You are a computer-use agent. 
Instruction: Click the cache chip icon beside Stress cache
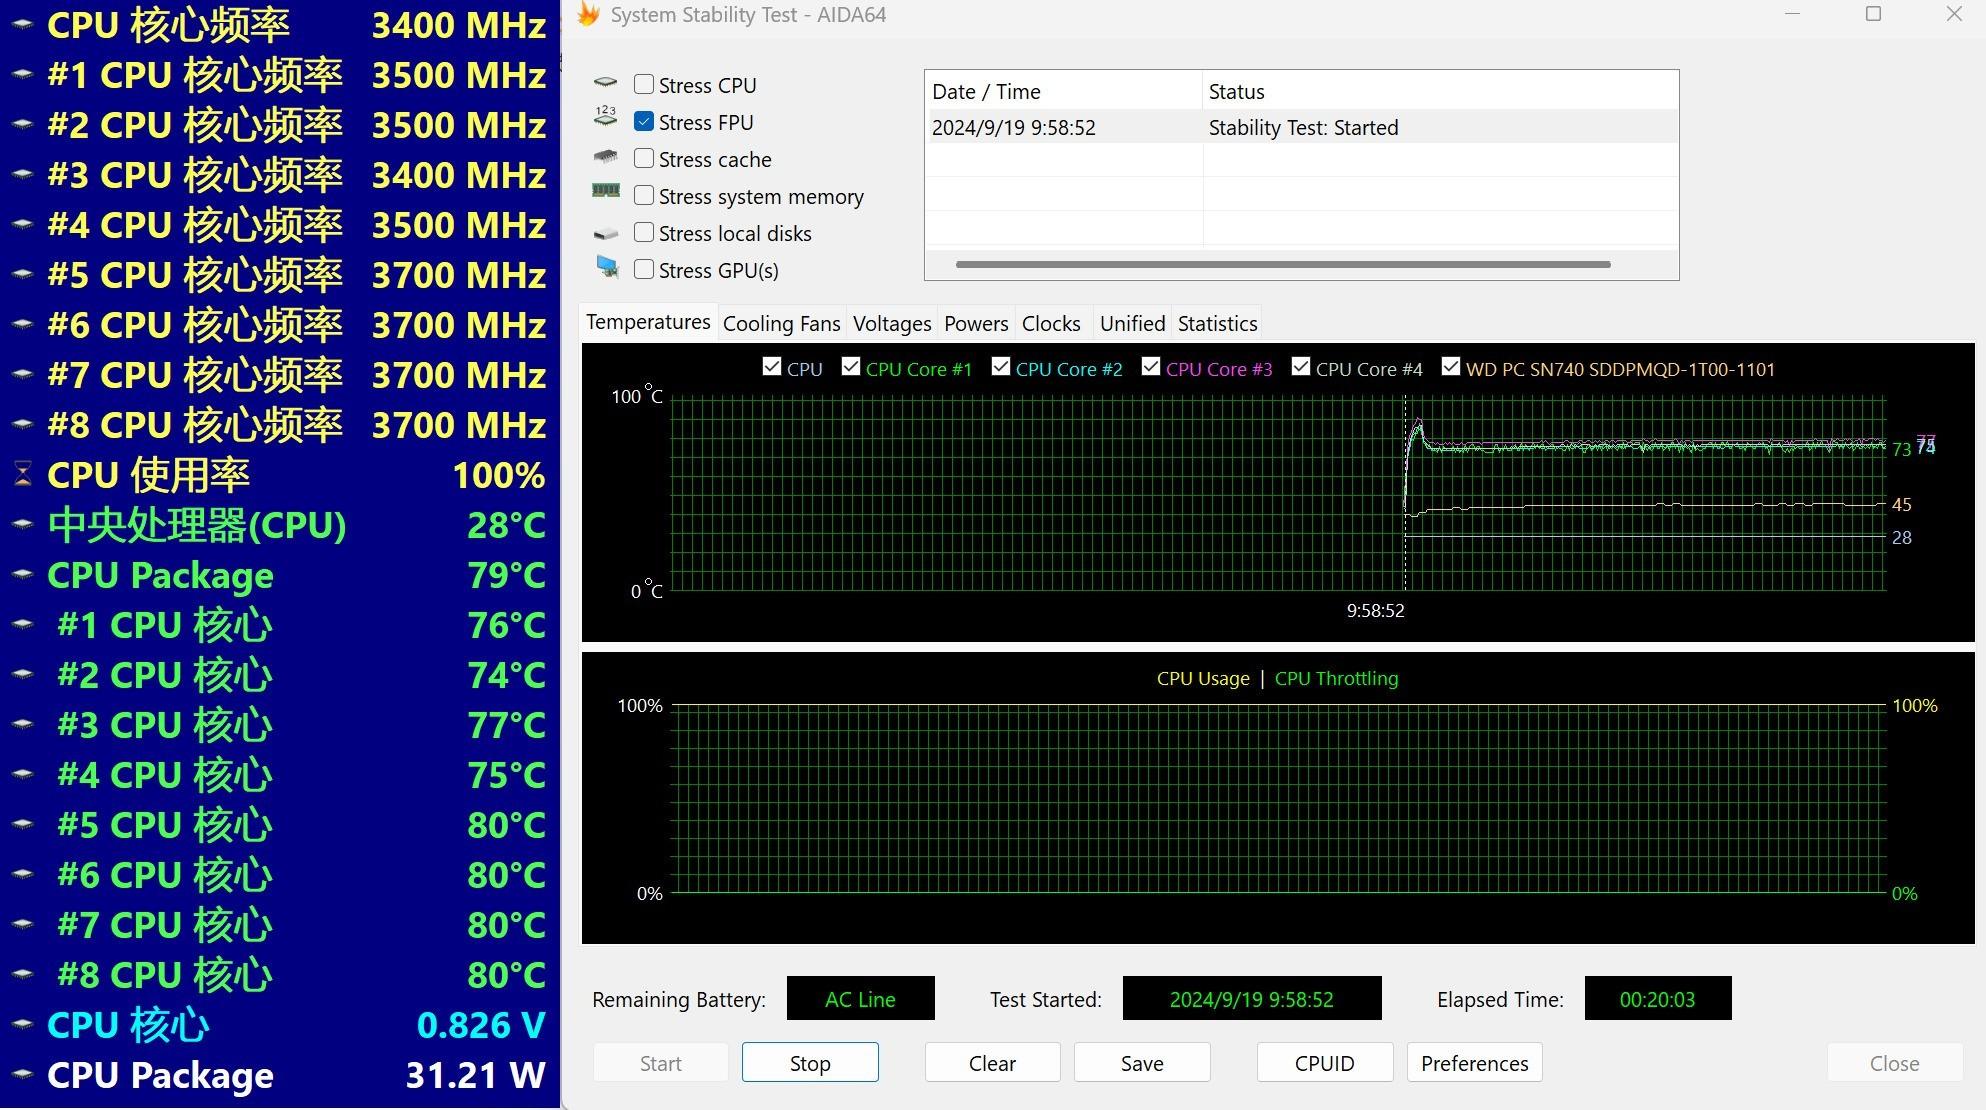[x=605, y=157]
